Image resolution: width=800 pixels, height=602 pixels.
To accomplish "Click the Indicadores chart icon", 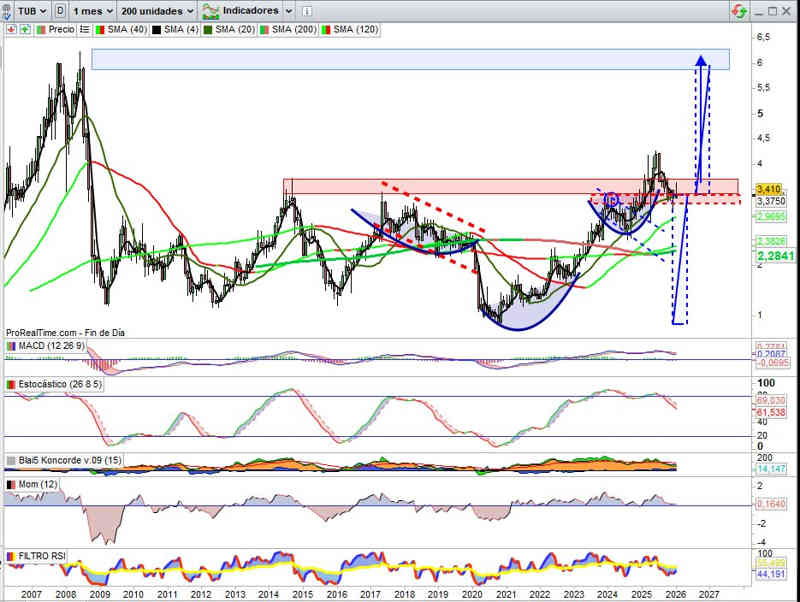I will coord(212,10).
